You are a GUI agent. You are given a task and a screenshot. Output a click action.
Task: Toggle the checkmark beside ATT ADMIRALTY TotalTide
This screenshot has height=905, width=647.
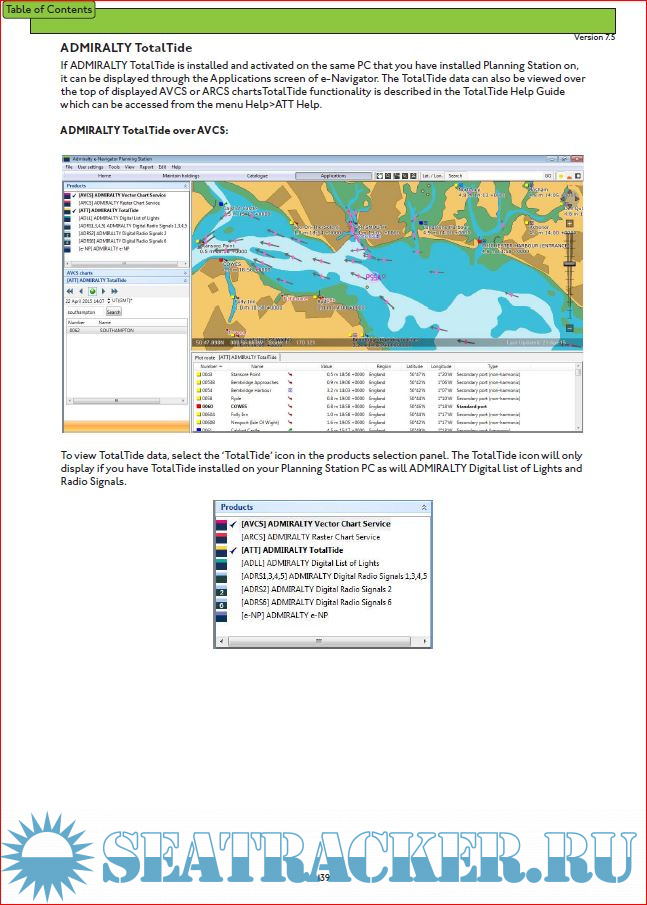[x=233, y=550]
